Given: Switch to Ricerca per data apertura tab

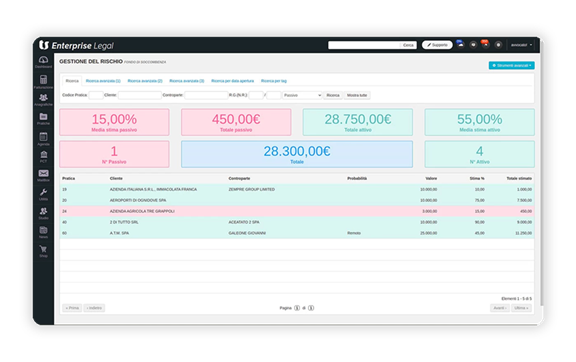Looking at the screenshot, I should pyautogui.click(x=232, y=81).
